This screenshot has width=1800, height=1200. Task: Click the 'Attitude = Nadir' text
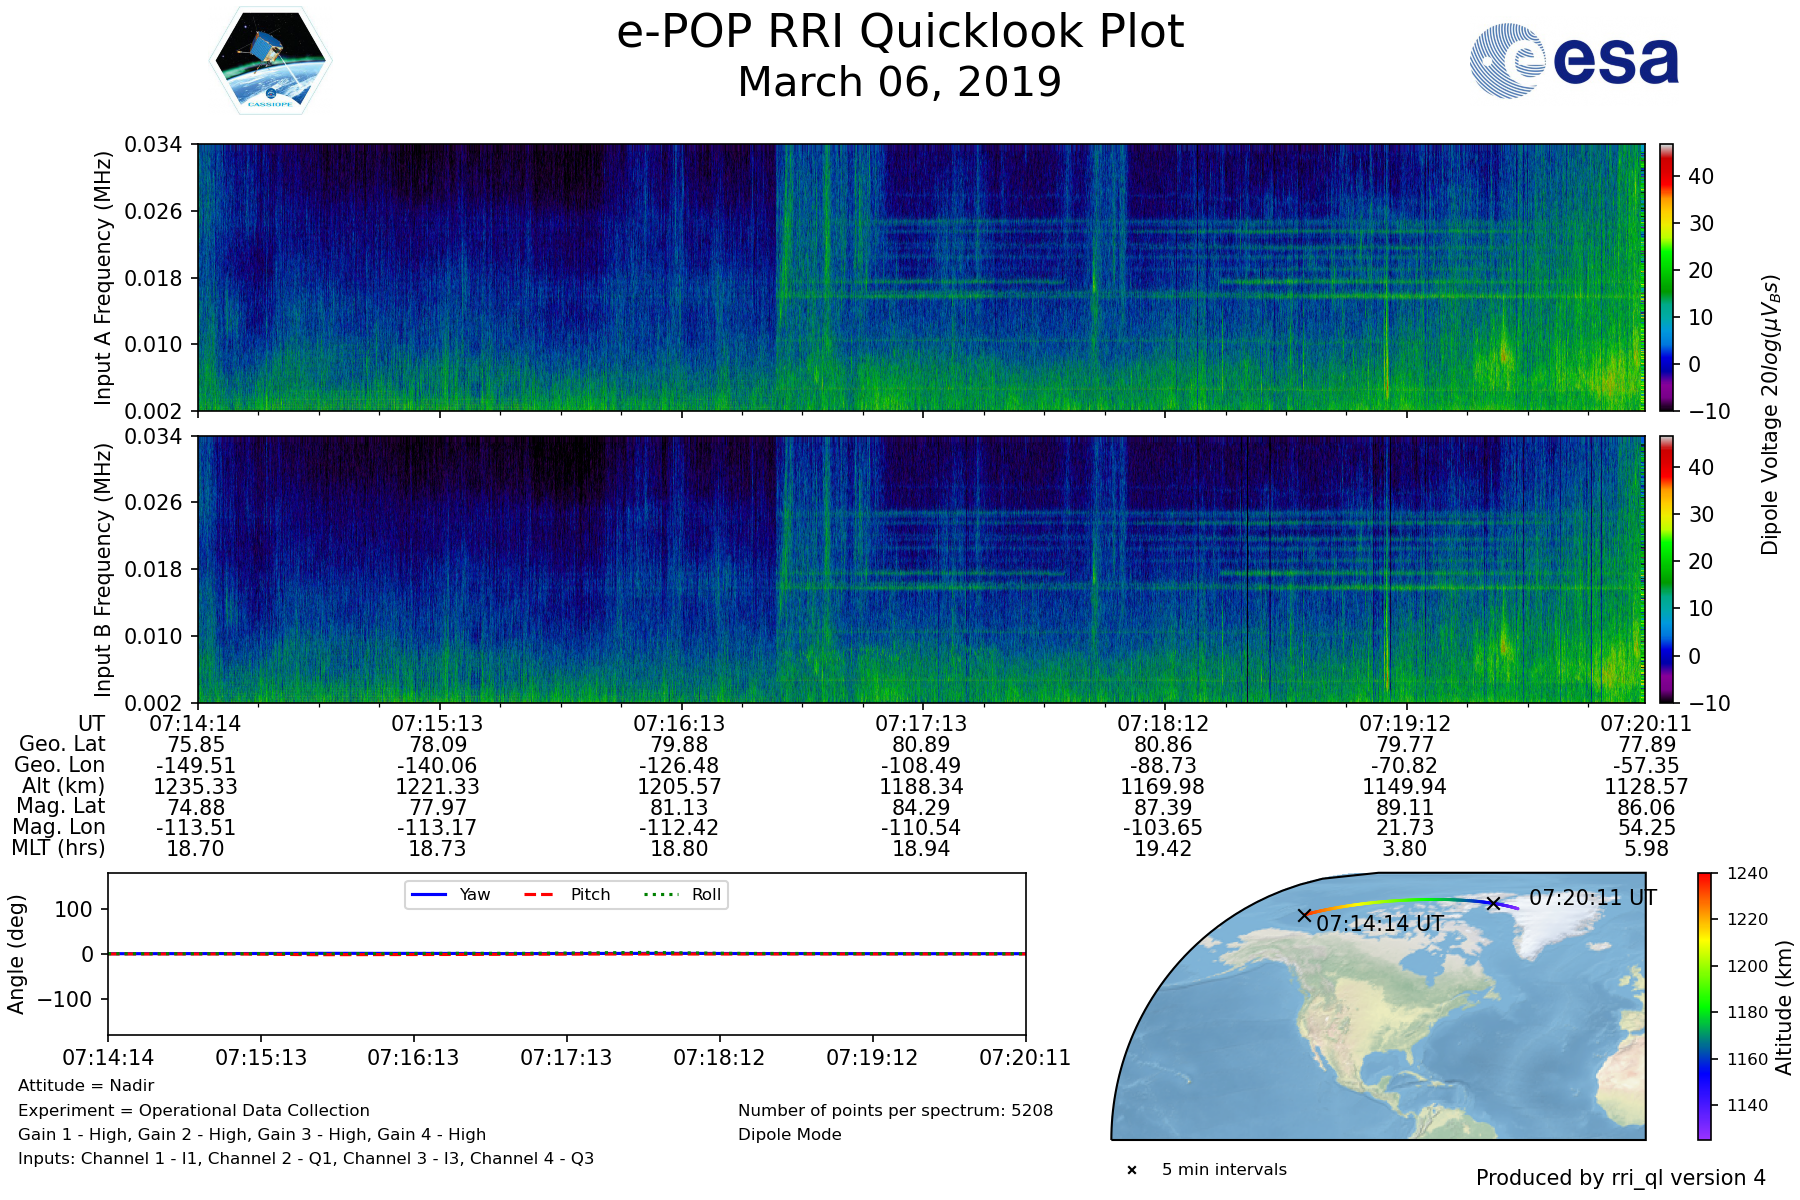pyautogui.click(x=86, y=1086)
